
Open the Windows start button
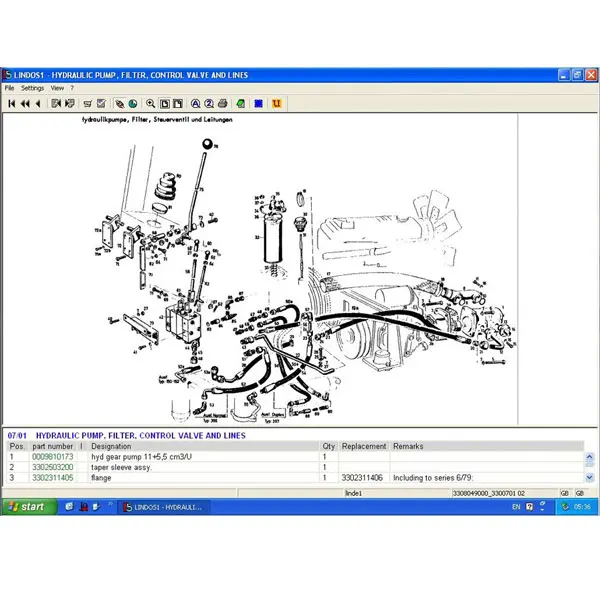[x=29, y=507]
